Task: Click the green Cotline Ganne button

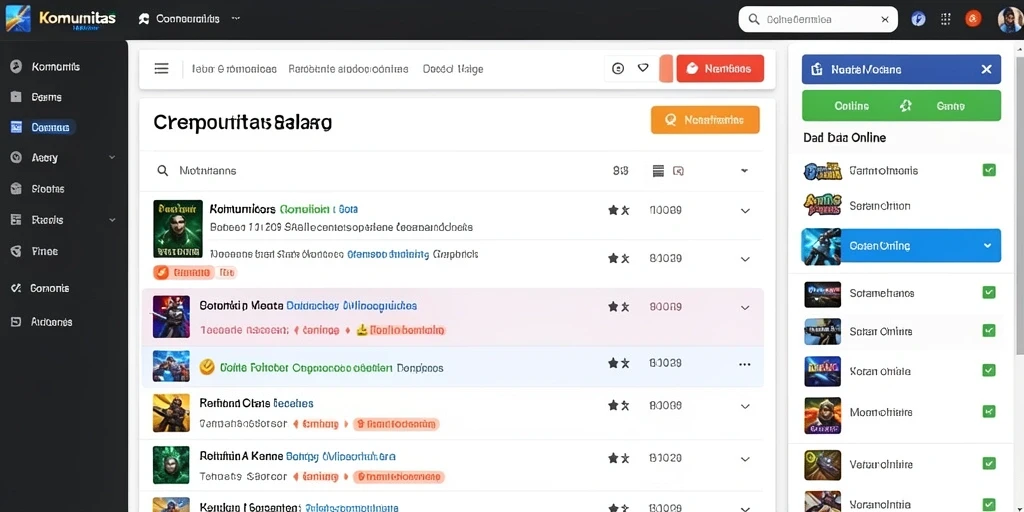Action: point(901,106)
